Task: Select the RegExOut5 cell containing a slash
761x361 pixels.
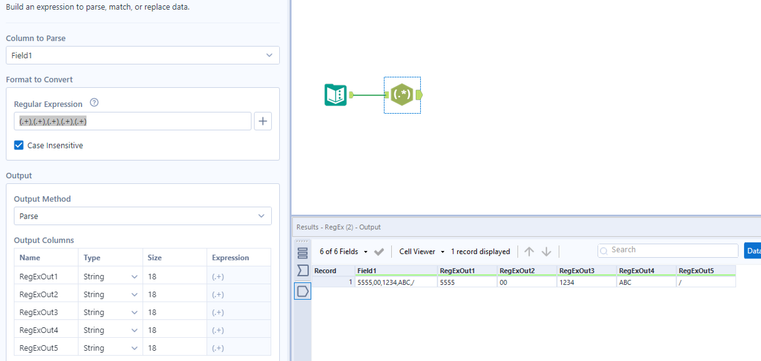Action: (706, 282)
